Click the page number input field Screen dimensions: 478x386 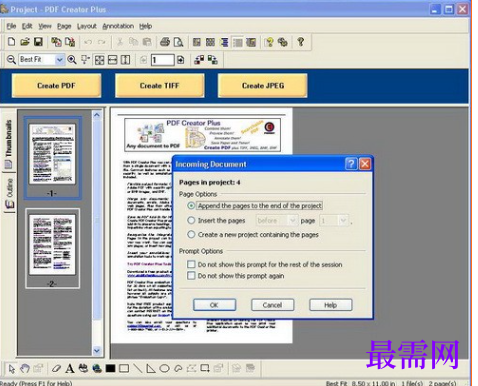coord(162,60)
